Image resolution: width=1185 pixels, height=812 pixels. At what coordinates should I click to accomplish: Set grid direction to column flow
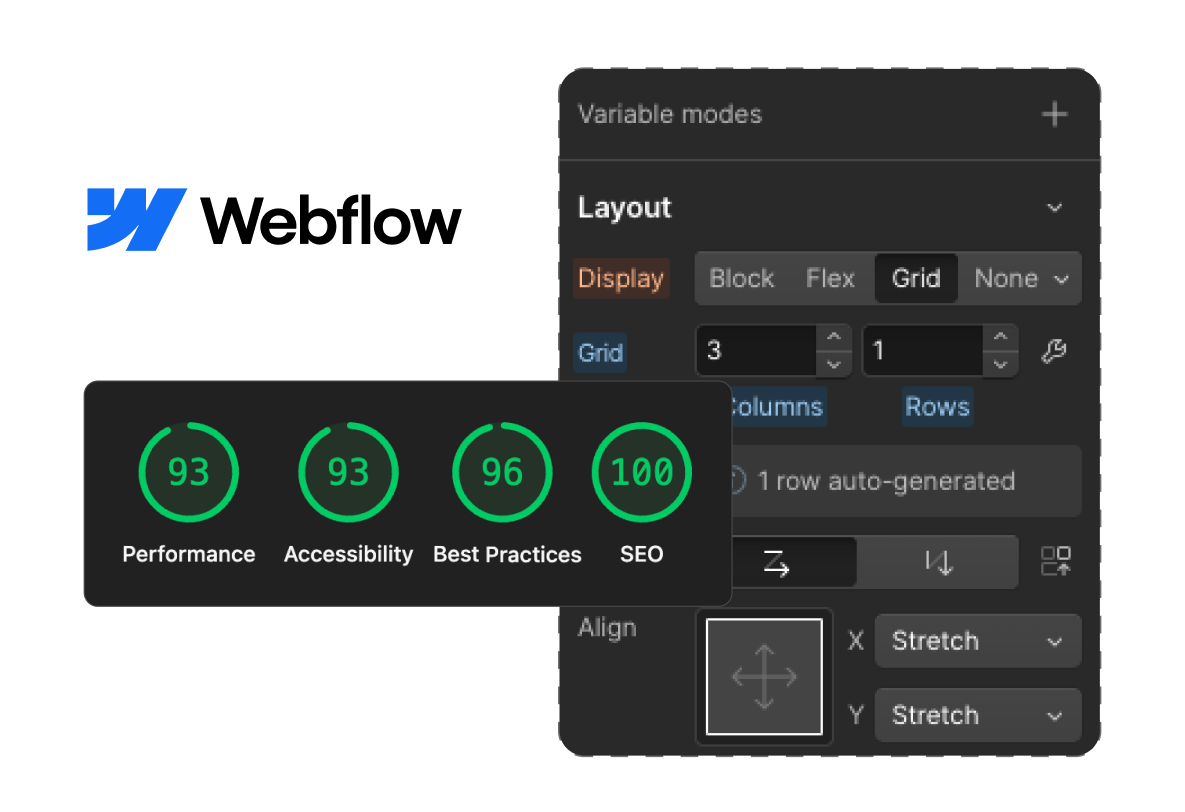tap(938, 563)
